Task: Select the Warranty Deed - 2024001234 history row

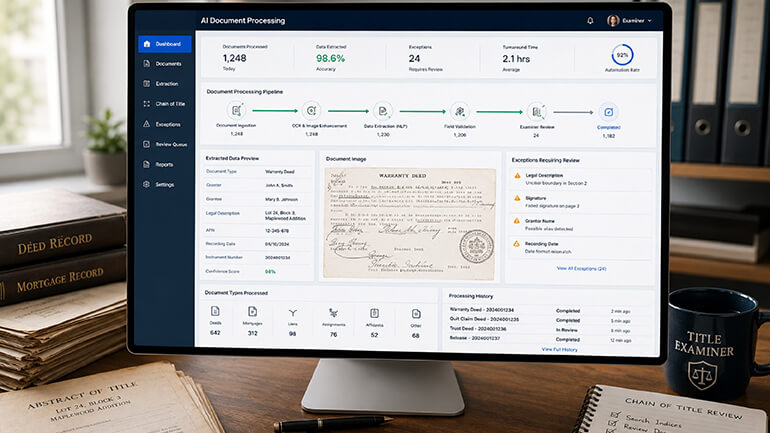Action: tap(540, 310)
